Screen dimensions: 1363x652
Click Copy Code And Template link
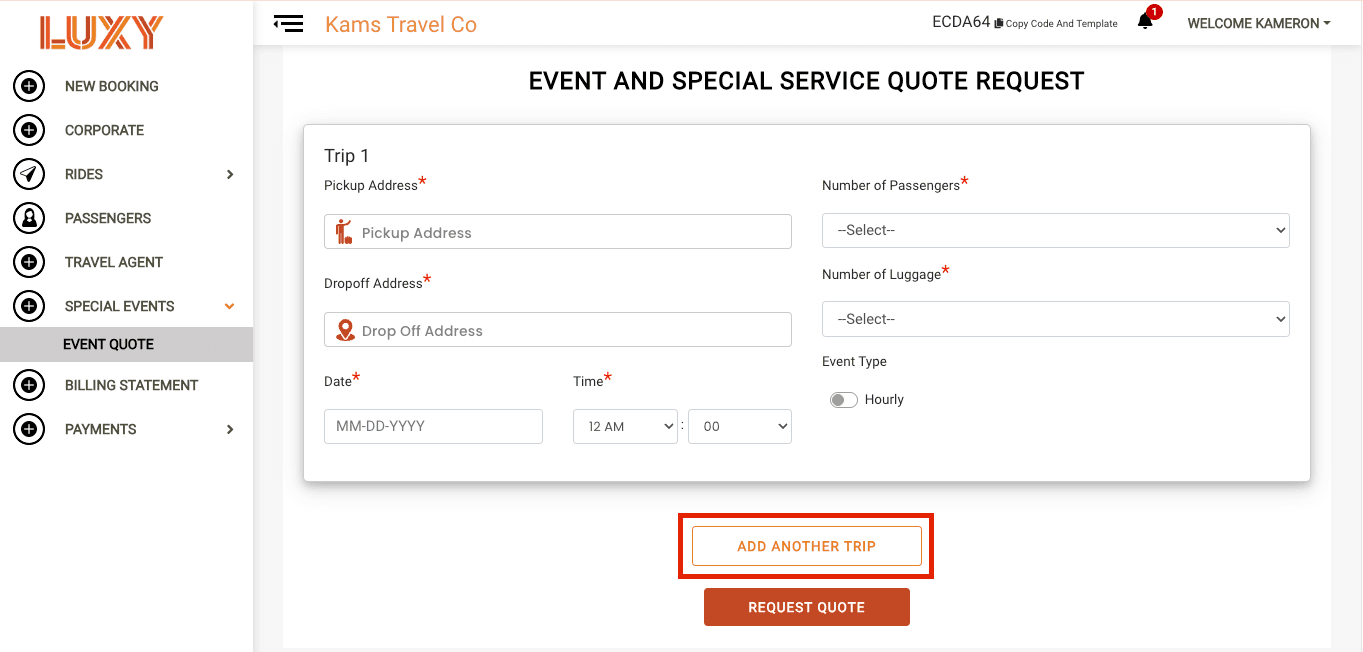coord(1062,24)
